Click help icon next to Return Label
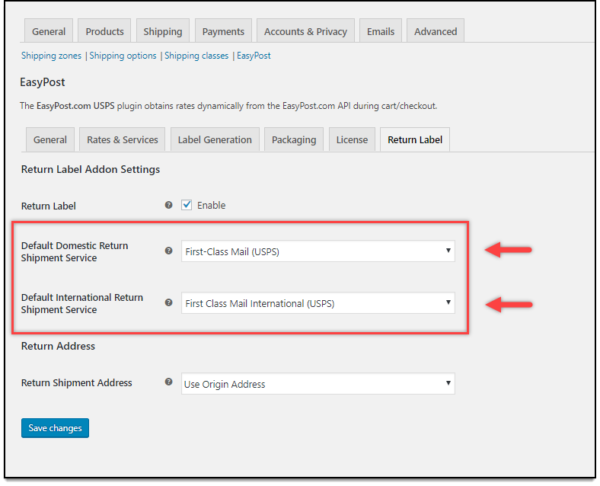The width and height of the screenshot is (600, 486). (168, 205)
